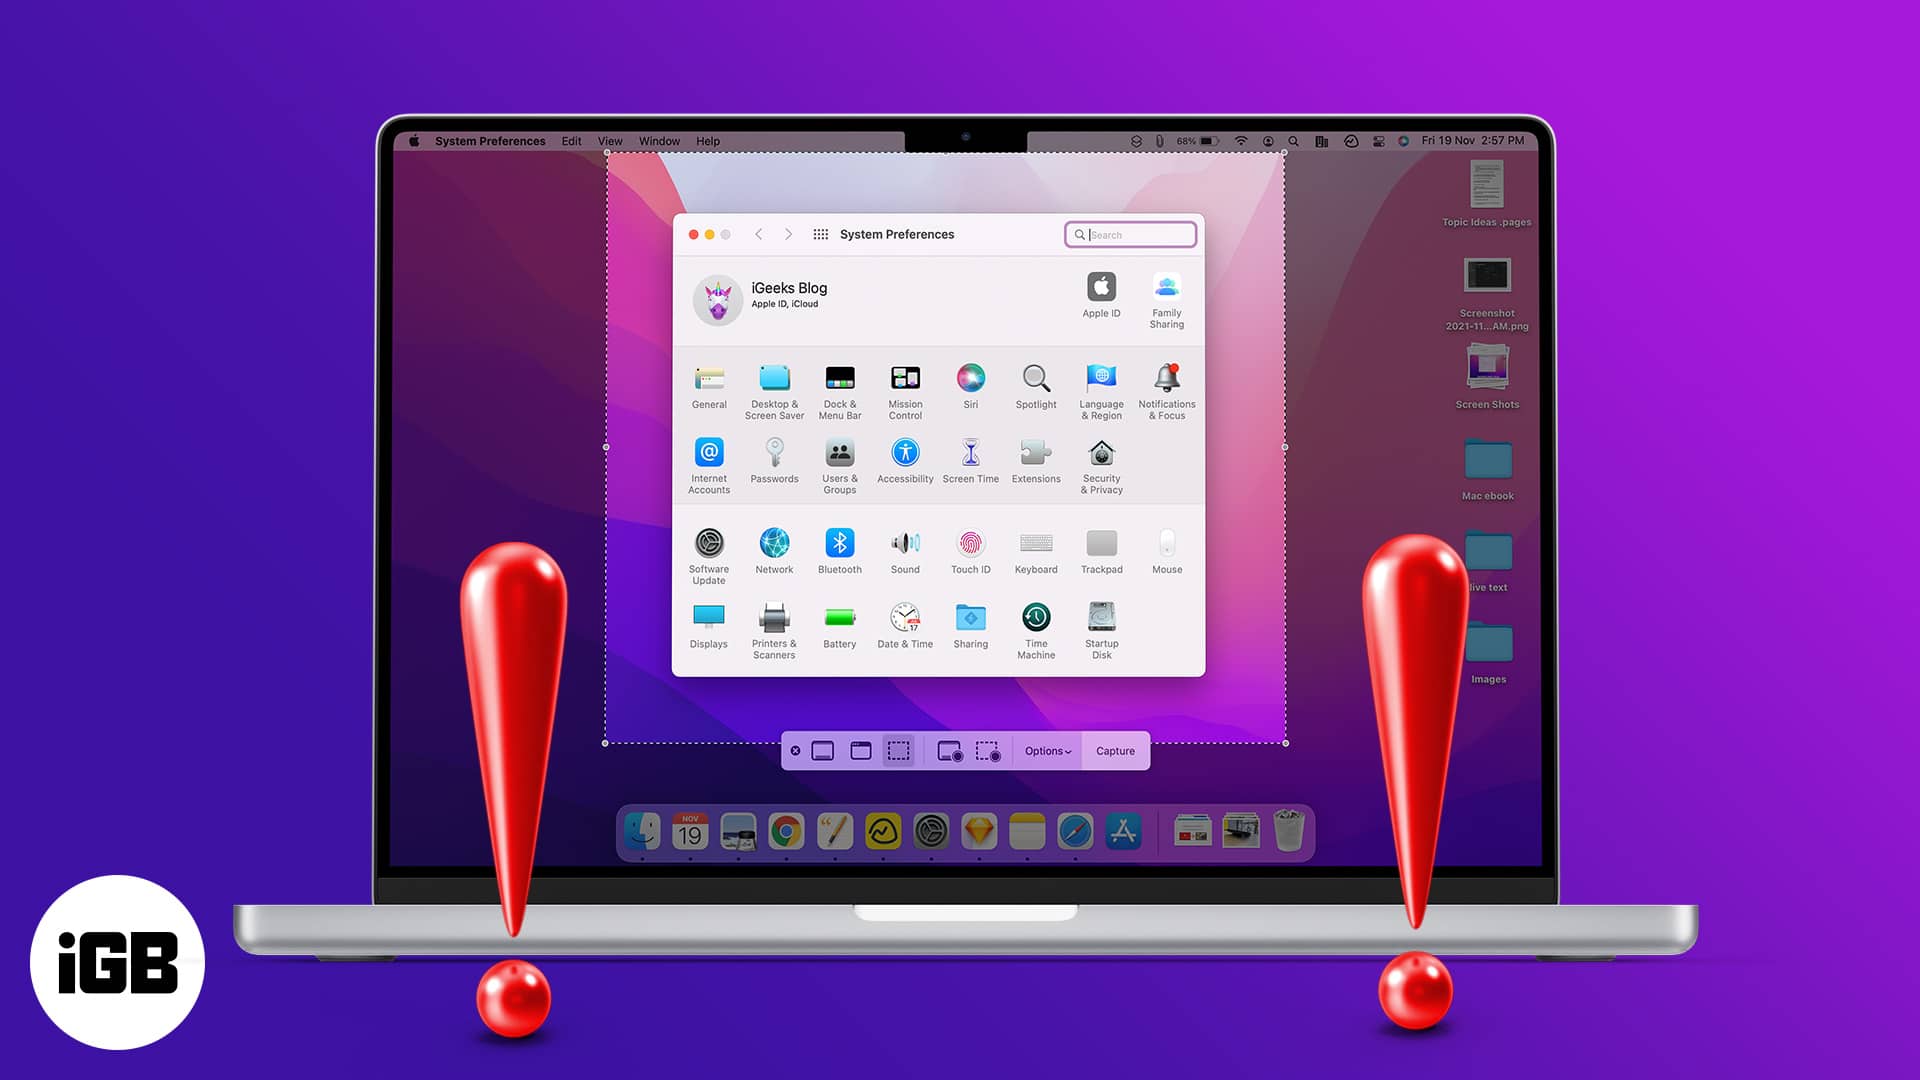Enable selected area screenshot mode

pos(897,750)
